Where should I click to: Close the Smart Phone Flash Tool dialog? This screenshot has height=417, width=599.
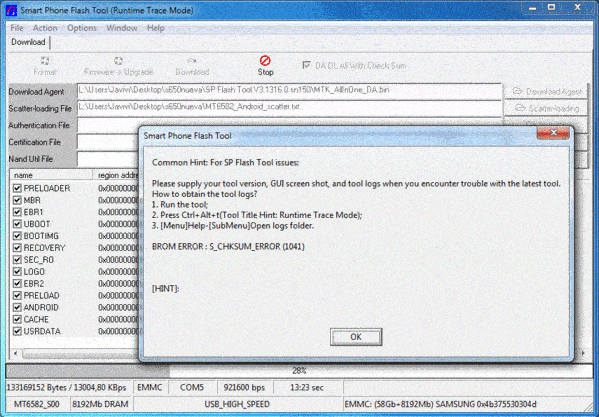coord(553,133)
